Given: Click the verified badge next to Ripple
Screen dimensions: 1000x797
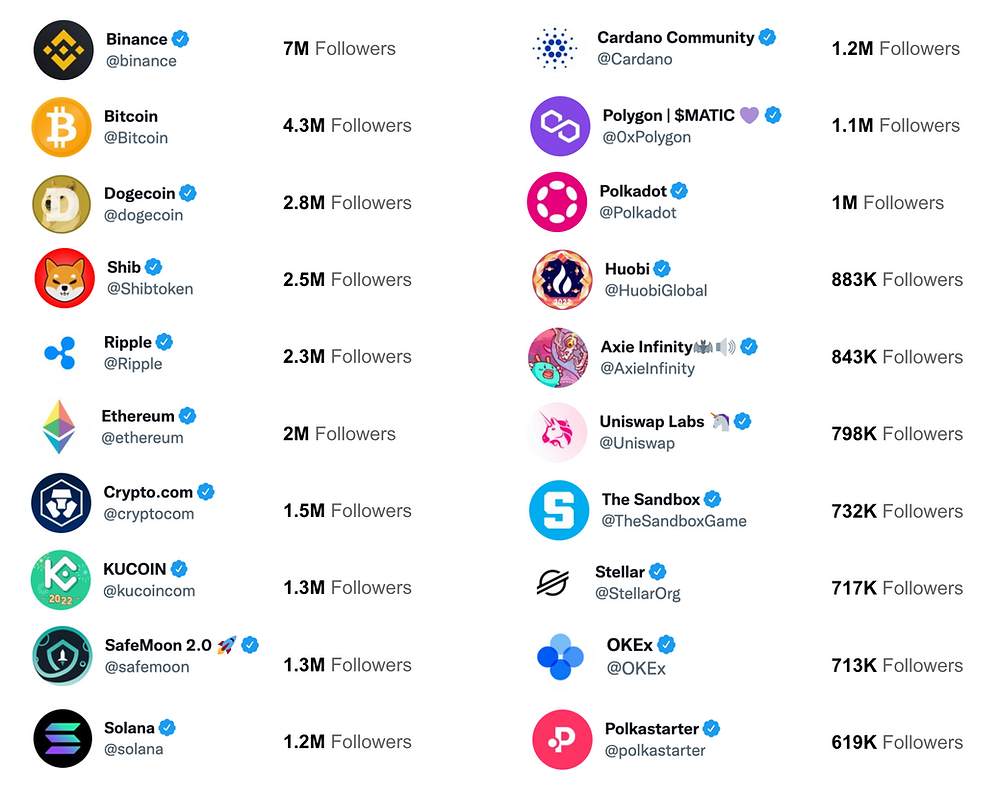Looking at the screenshot, I should point(165,342).
